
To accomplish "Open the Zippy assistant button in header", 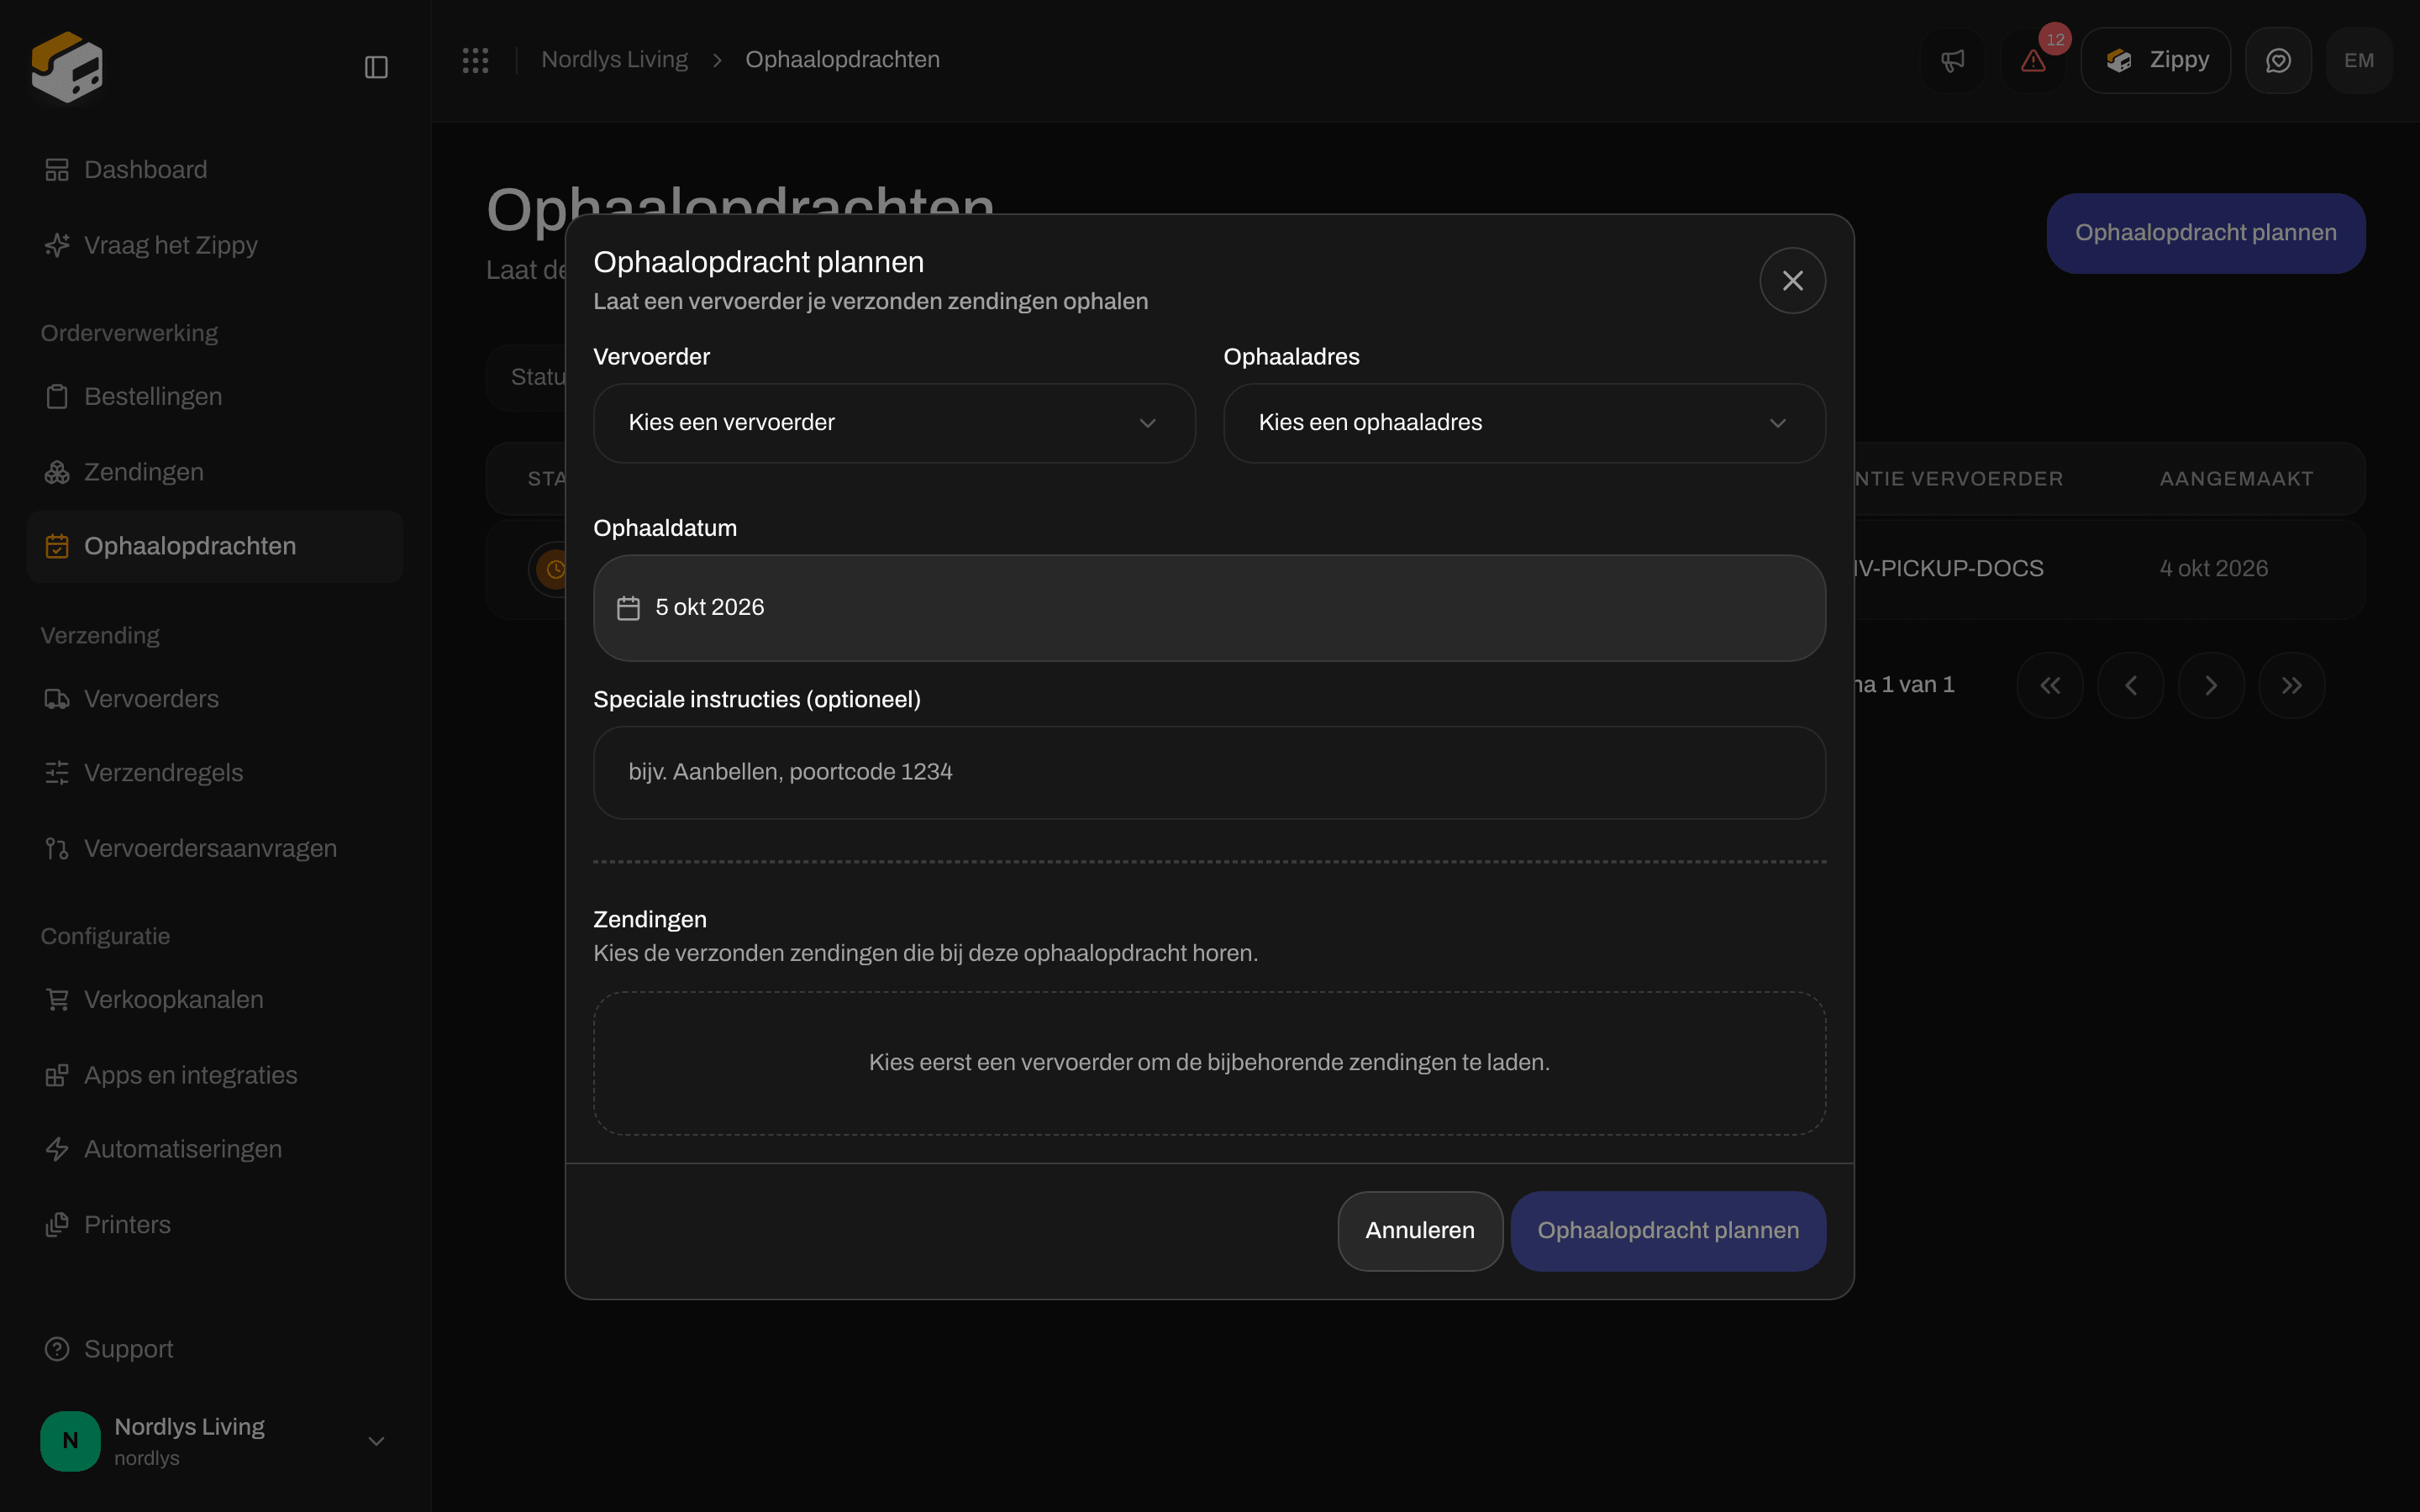I will point(2156,60).
